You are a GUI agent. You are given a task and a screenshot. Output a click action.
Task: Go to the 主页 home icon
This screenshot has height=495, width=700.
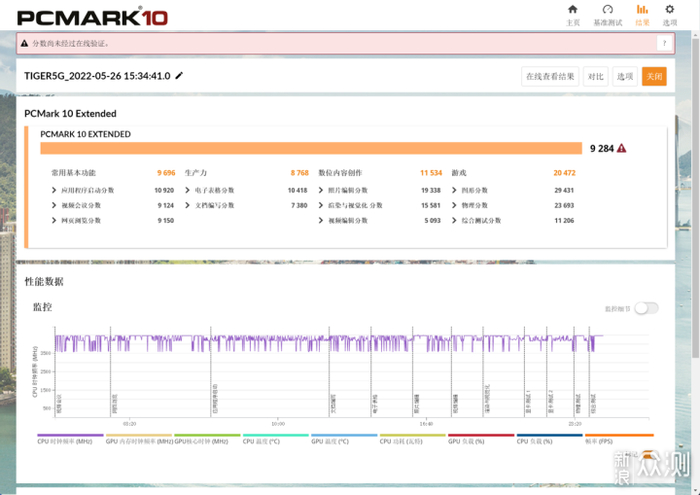(x=572, y=9)
